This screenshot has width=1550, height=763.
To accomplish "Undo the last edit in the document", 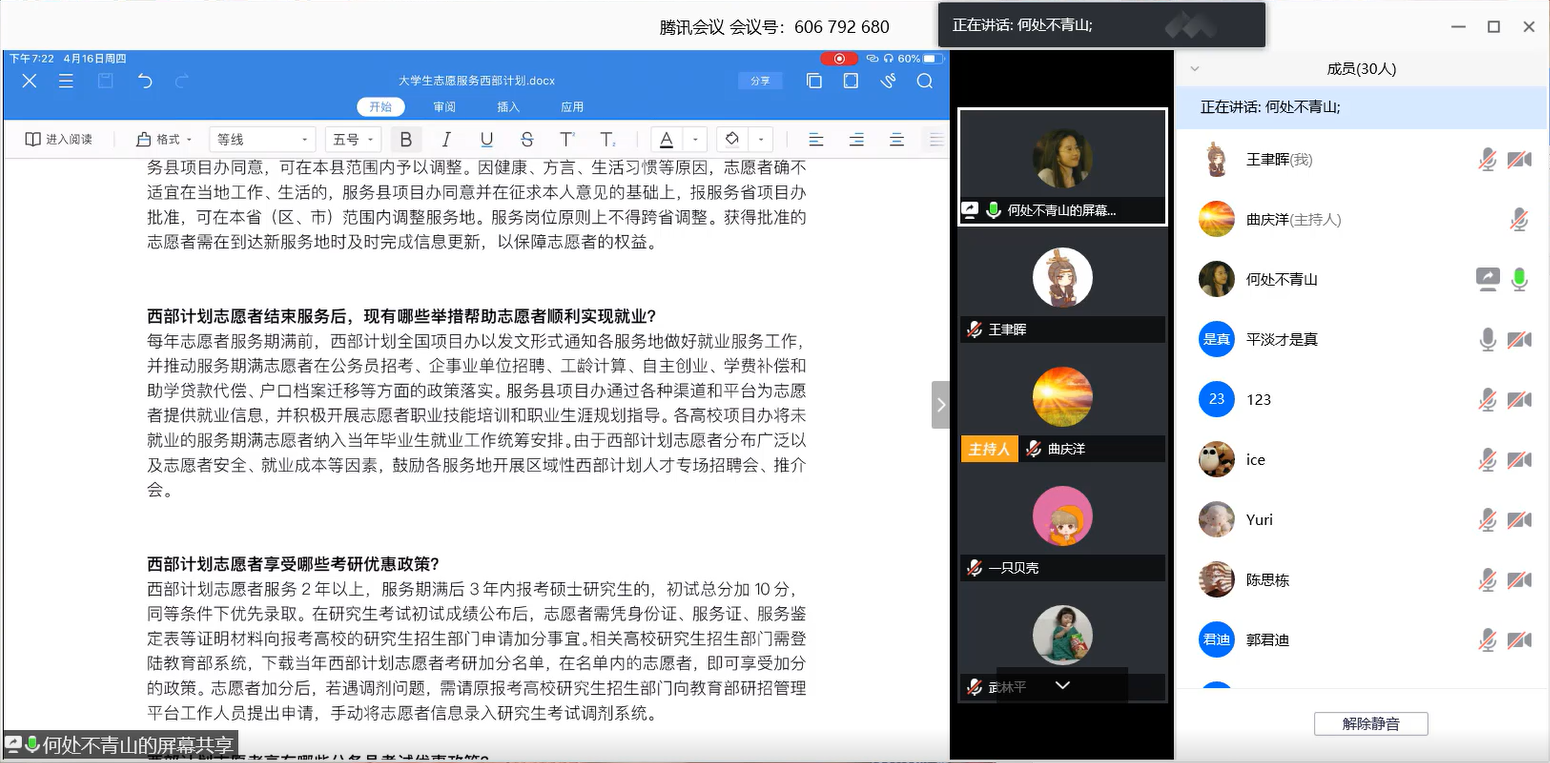I will point(145,81).
